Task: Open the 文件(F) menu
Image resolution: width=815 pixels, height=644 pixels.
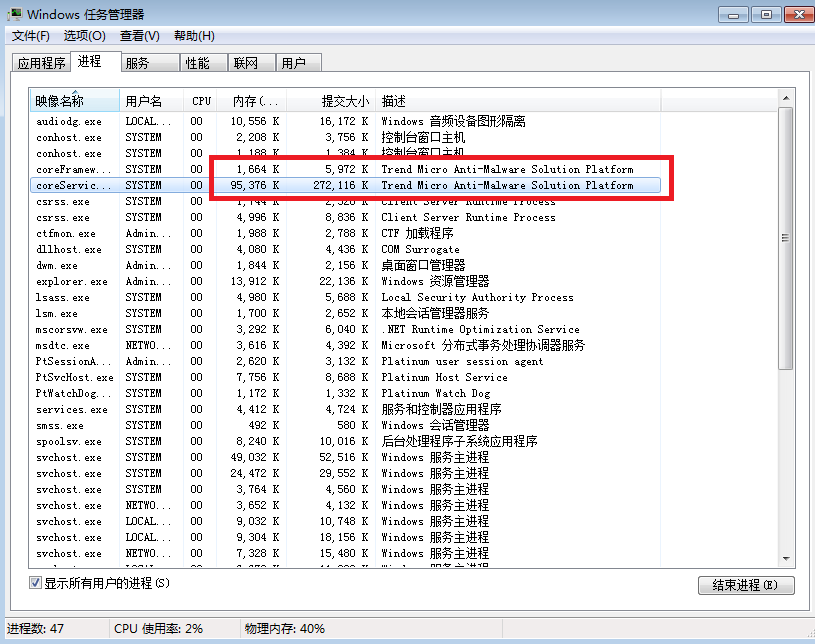Action: click(x=31, y=36)
